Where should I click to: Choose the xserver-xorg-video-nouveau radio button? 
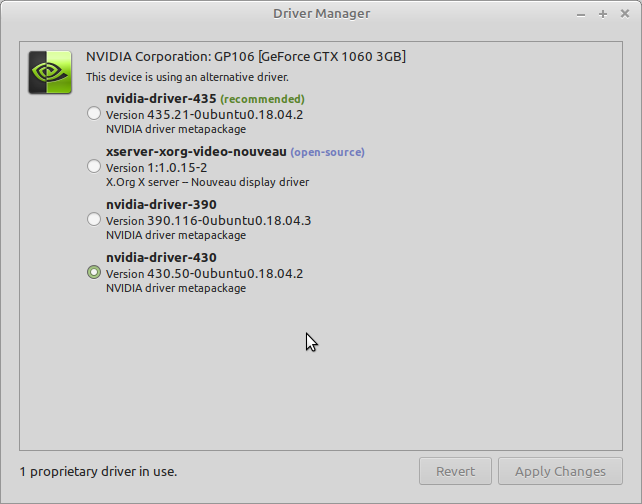[x=94, y=166]
